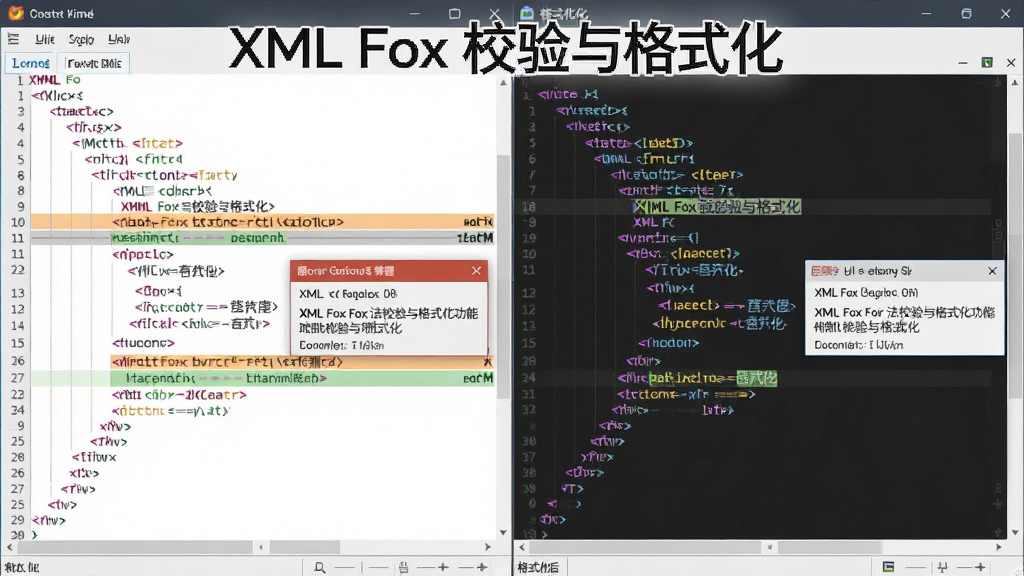Open the hamburger menu icon in left window
Image resolution: width=1024 pixels, height=576 pixels.
coord(13,39)
